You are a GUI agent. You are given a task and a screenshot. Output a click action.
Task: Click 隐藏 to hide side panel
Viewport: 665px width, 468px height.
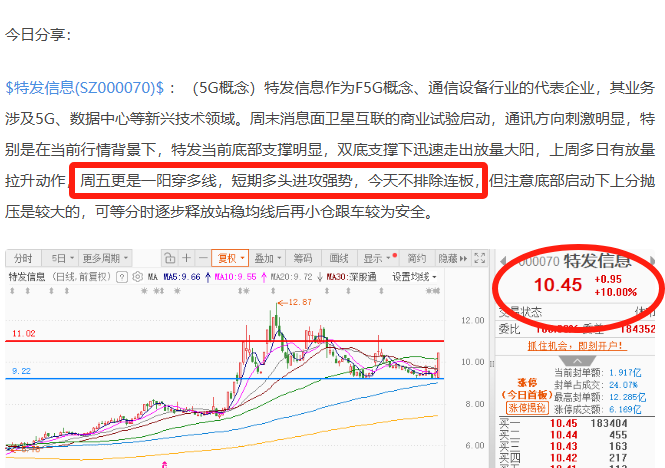click(x=452, y=258)
